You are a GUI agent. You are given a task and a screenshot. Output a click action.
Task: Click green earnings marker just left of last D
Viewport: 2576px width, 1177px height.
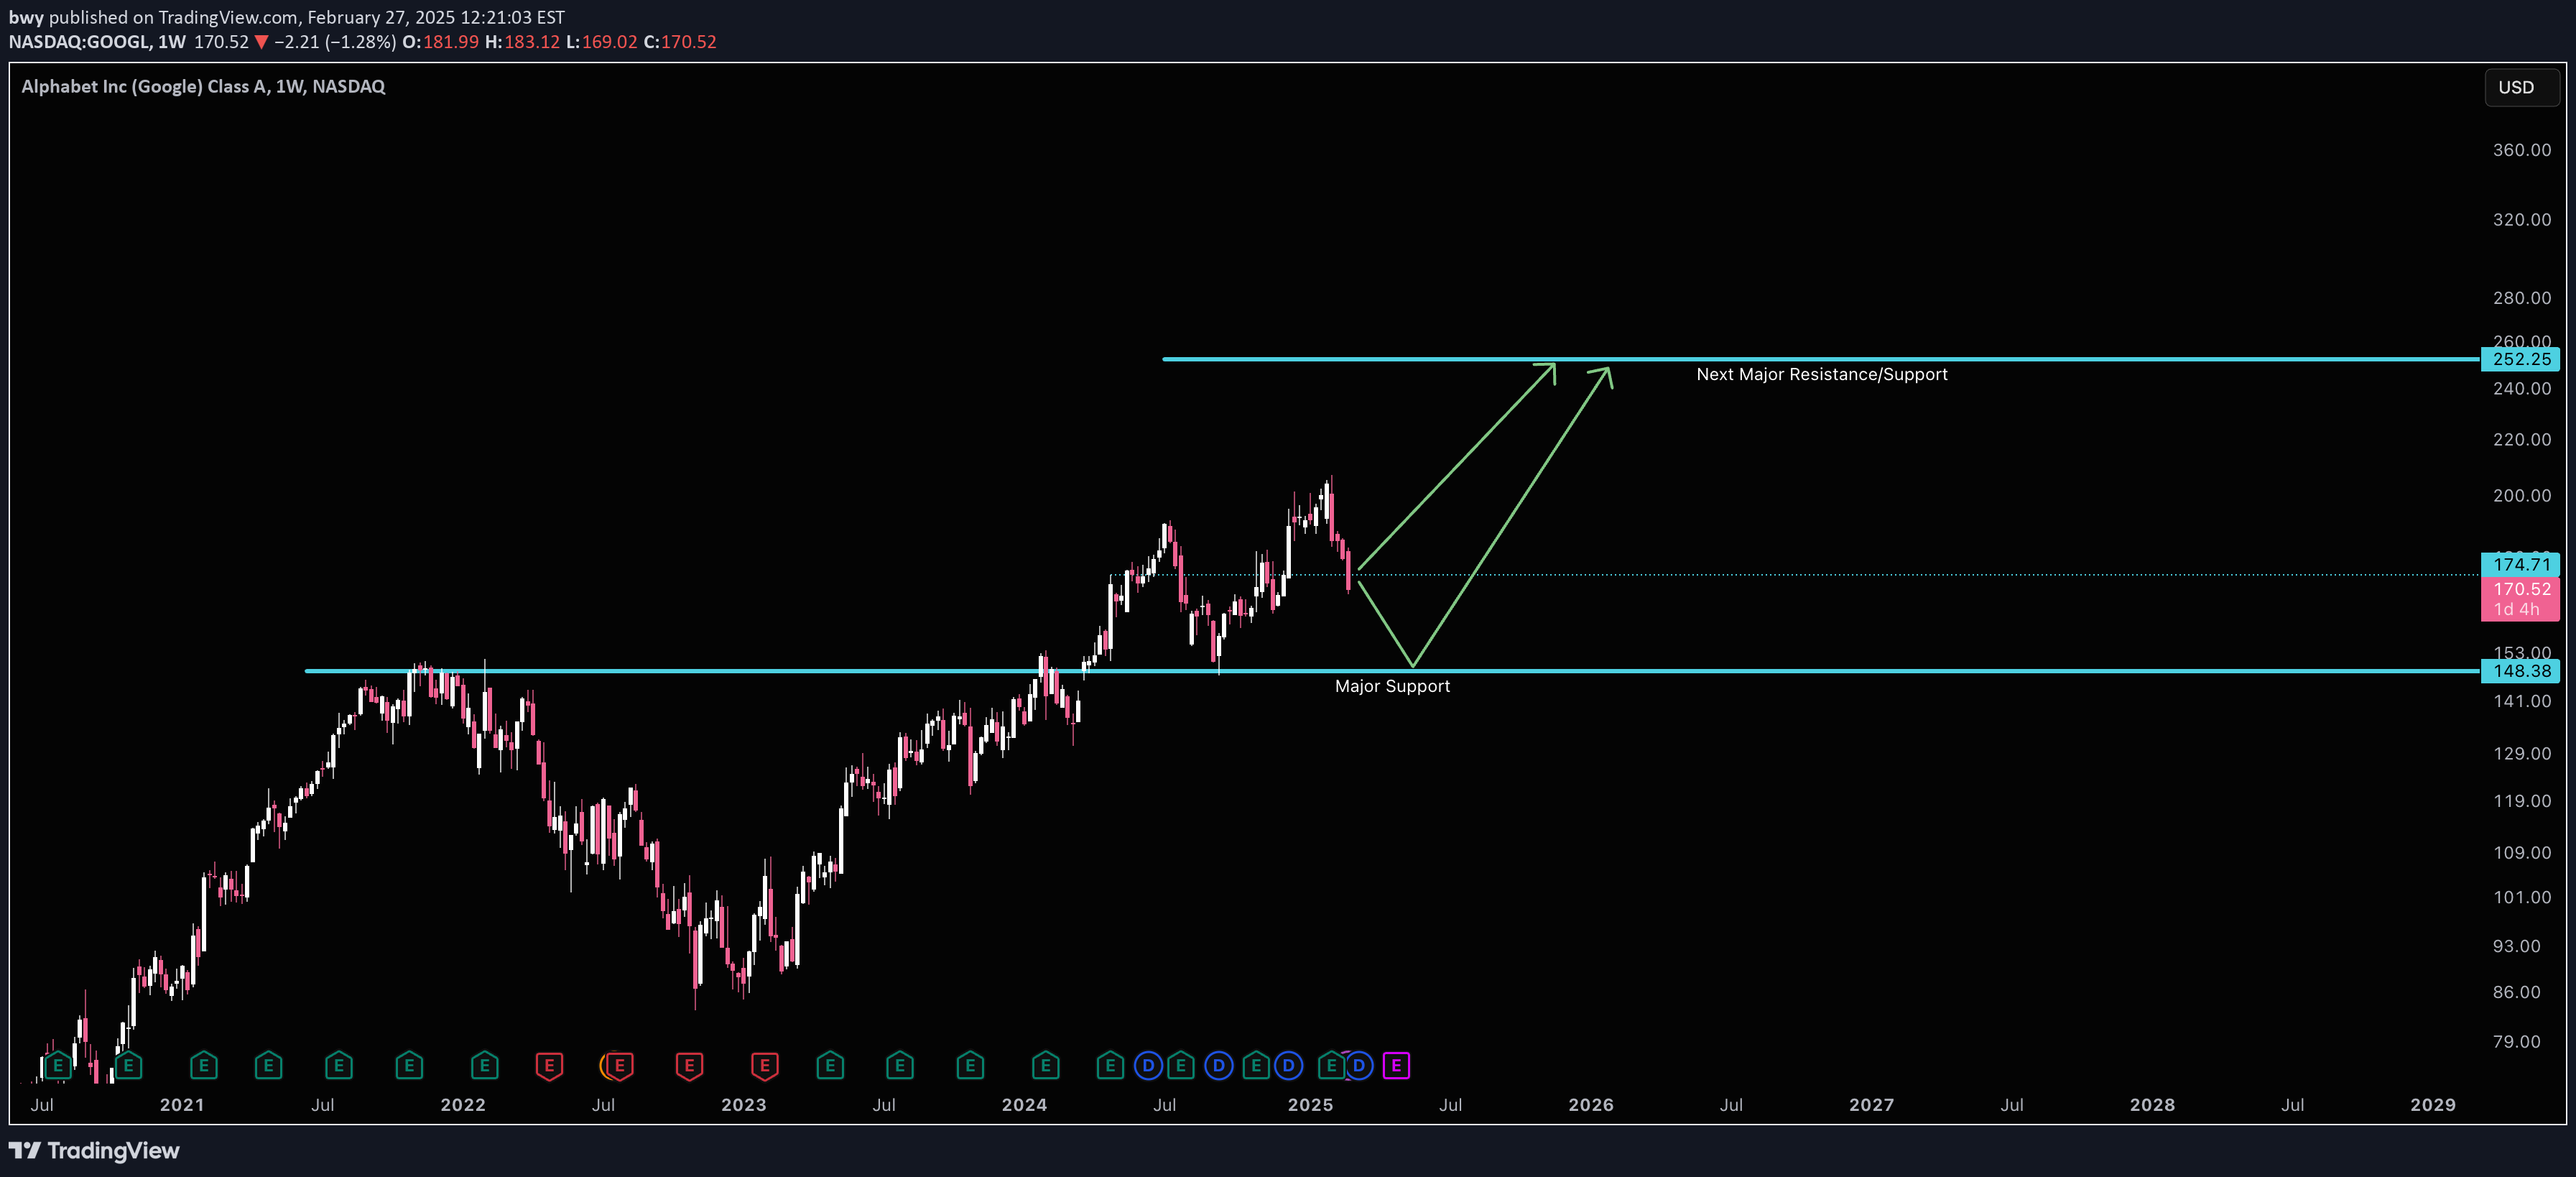[x=1330, y=1066]
